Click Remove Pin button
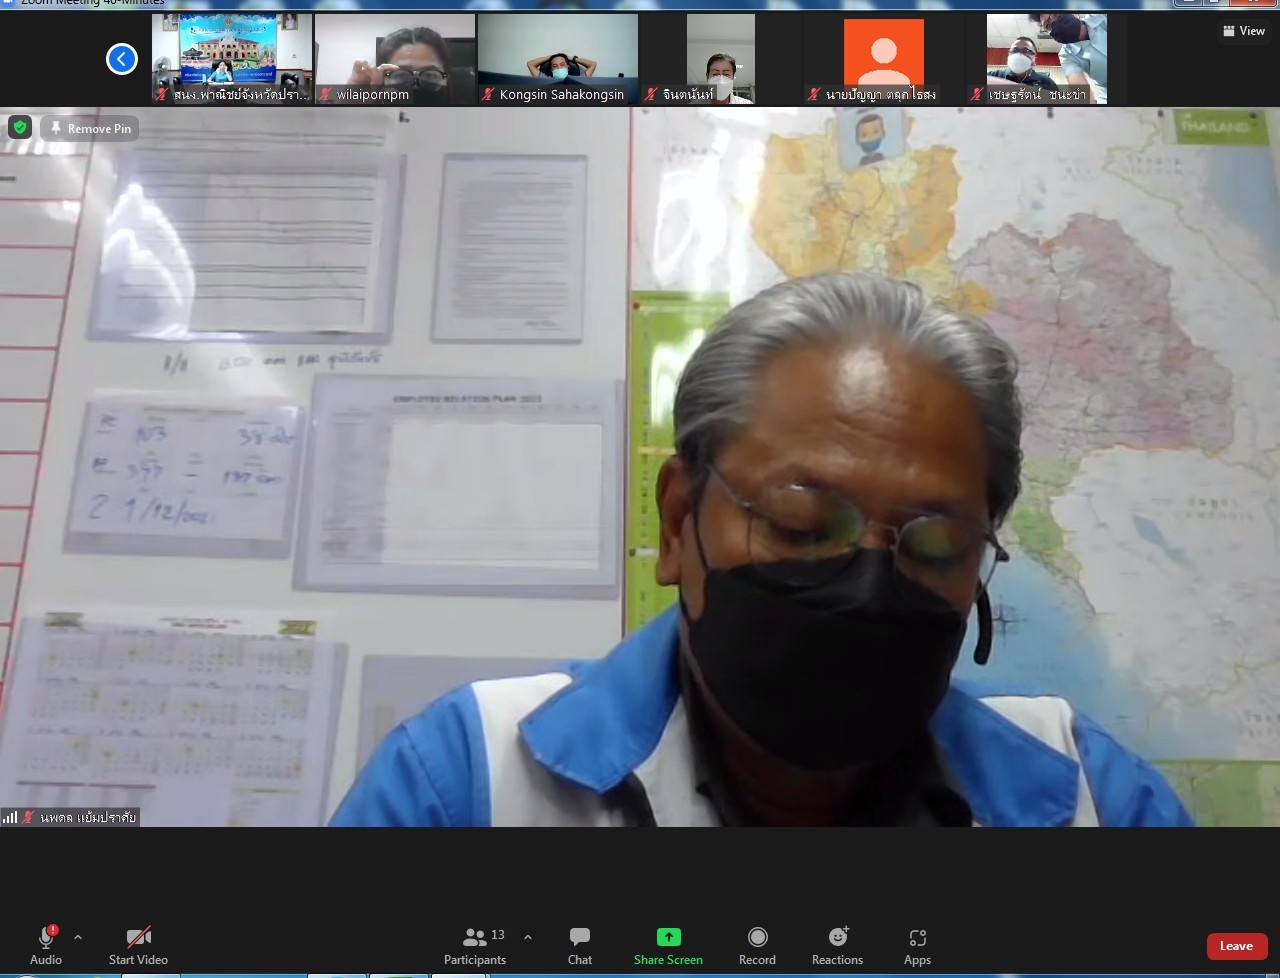Screen dimensions: 1280x978 [91, 128]
